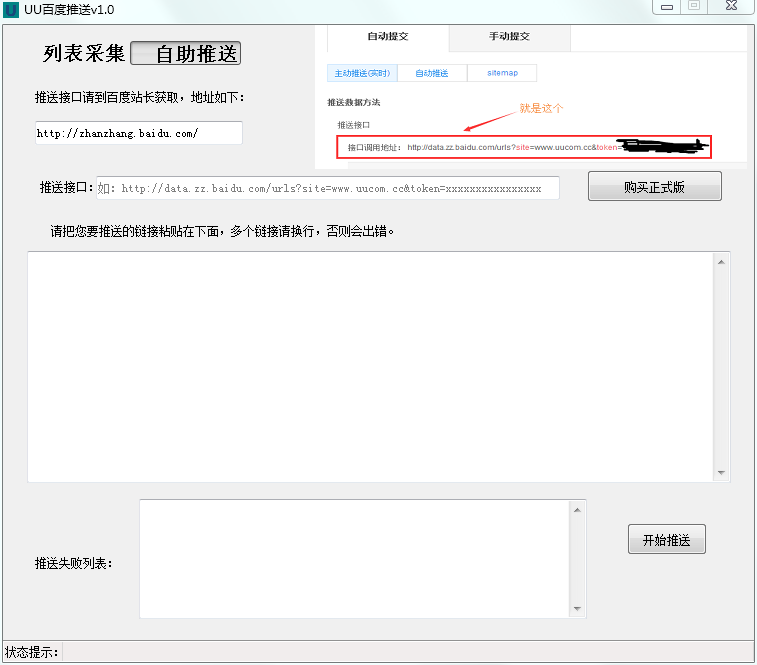The height and width of the screenshot is (665, 757).
Task: Click the 状态提示 status bar label
Action: [x=31, y=652]
